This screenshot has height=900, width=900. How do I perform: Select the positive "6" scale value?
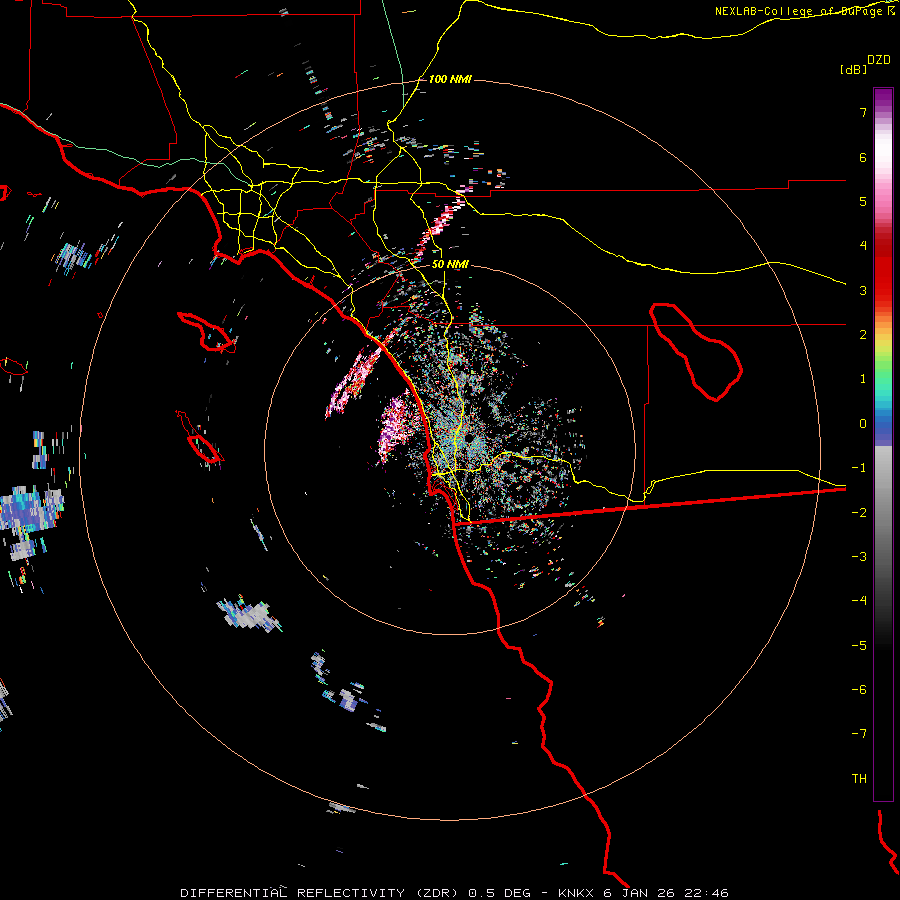tap(863, 157)
